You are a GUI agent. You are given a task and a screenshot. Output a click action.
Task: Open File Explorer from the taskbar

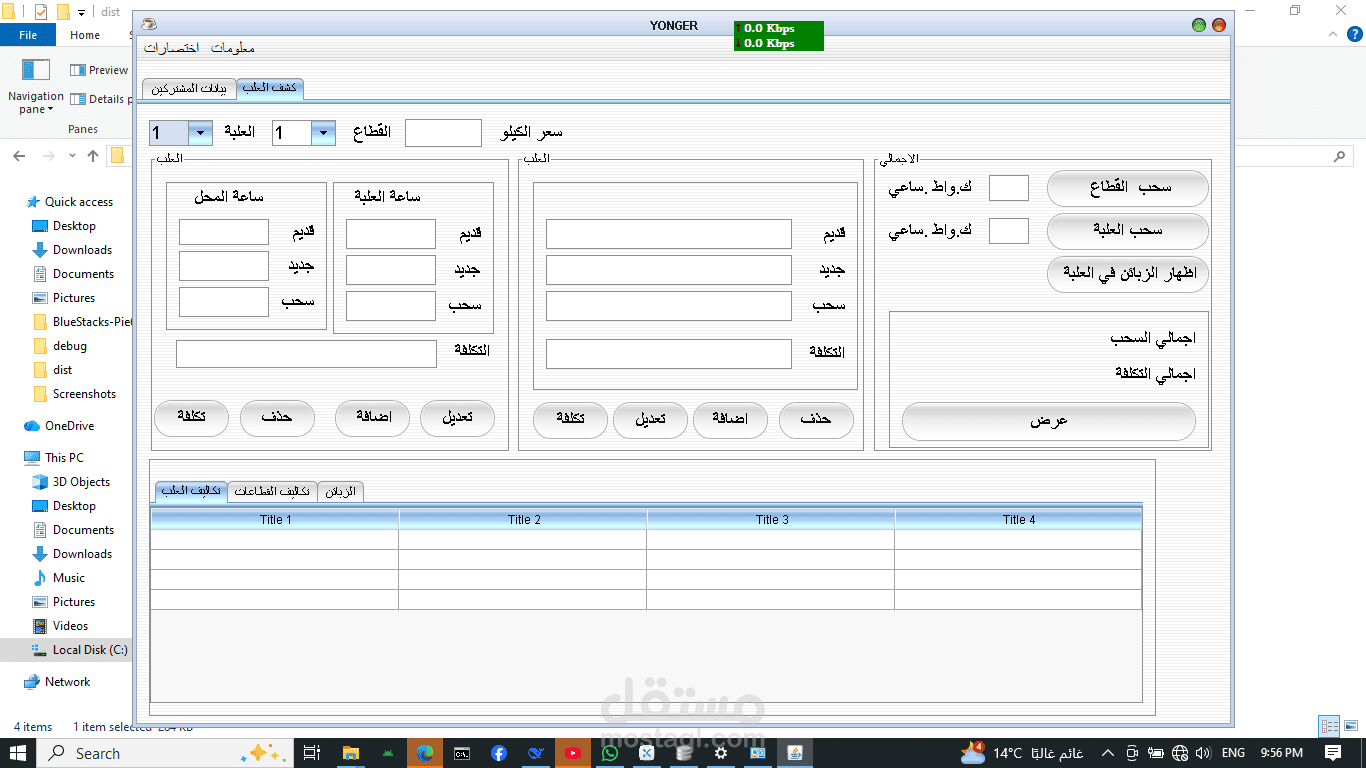click(351, 753)
